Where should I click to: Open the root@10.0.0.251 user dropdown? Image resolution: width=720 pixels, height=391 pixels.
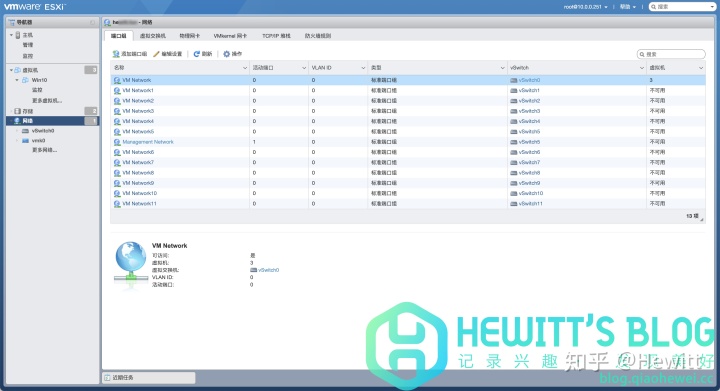pyautogui.click(x=585, y=7)
